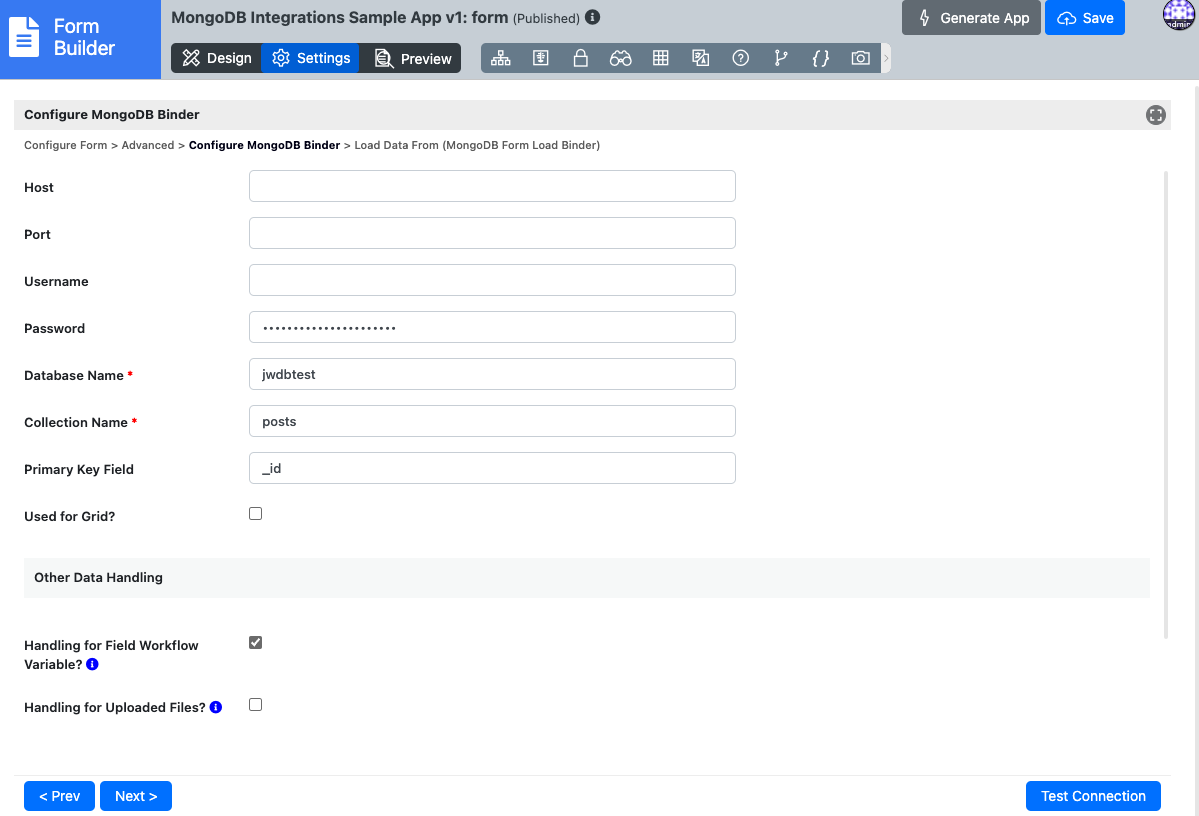
Task: Focus the Host input field
Action: [x=492, y=186]
